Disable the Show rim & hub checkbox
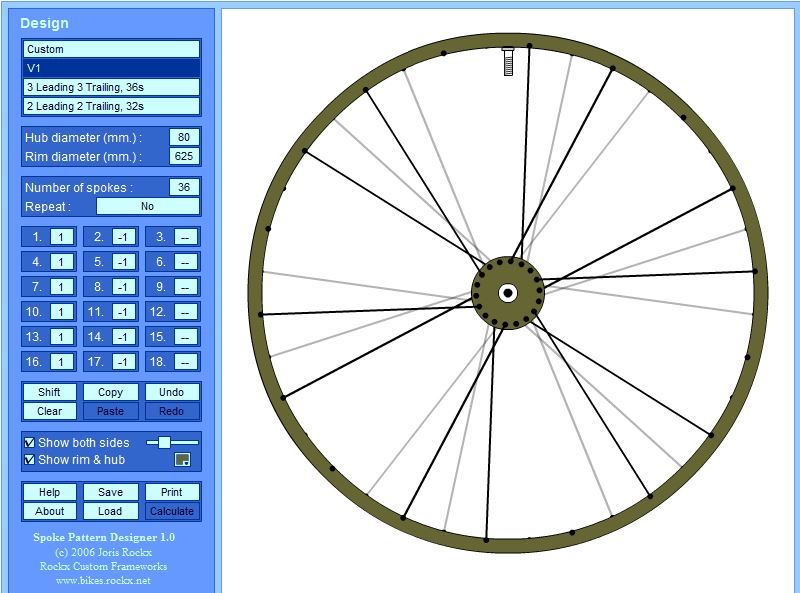Viewport: 800px width, 593px height. click(29, 460)
